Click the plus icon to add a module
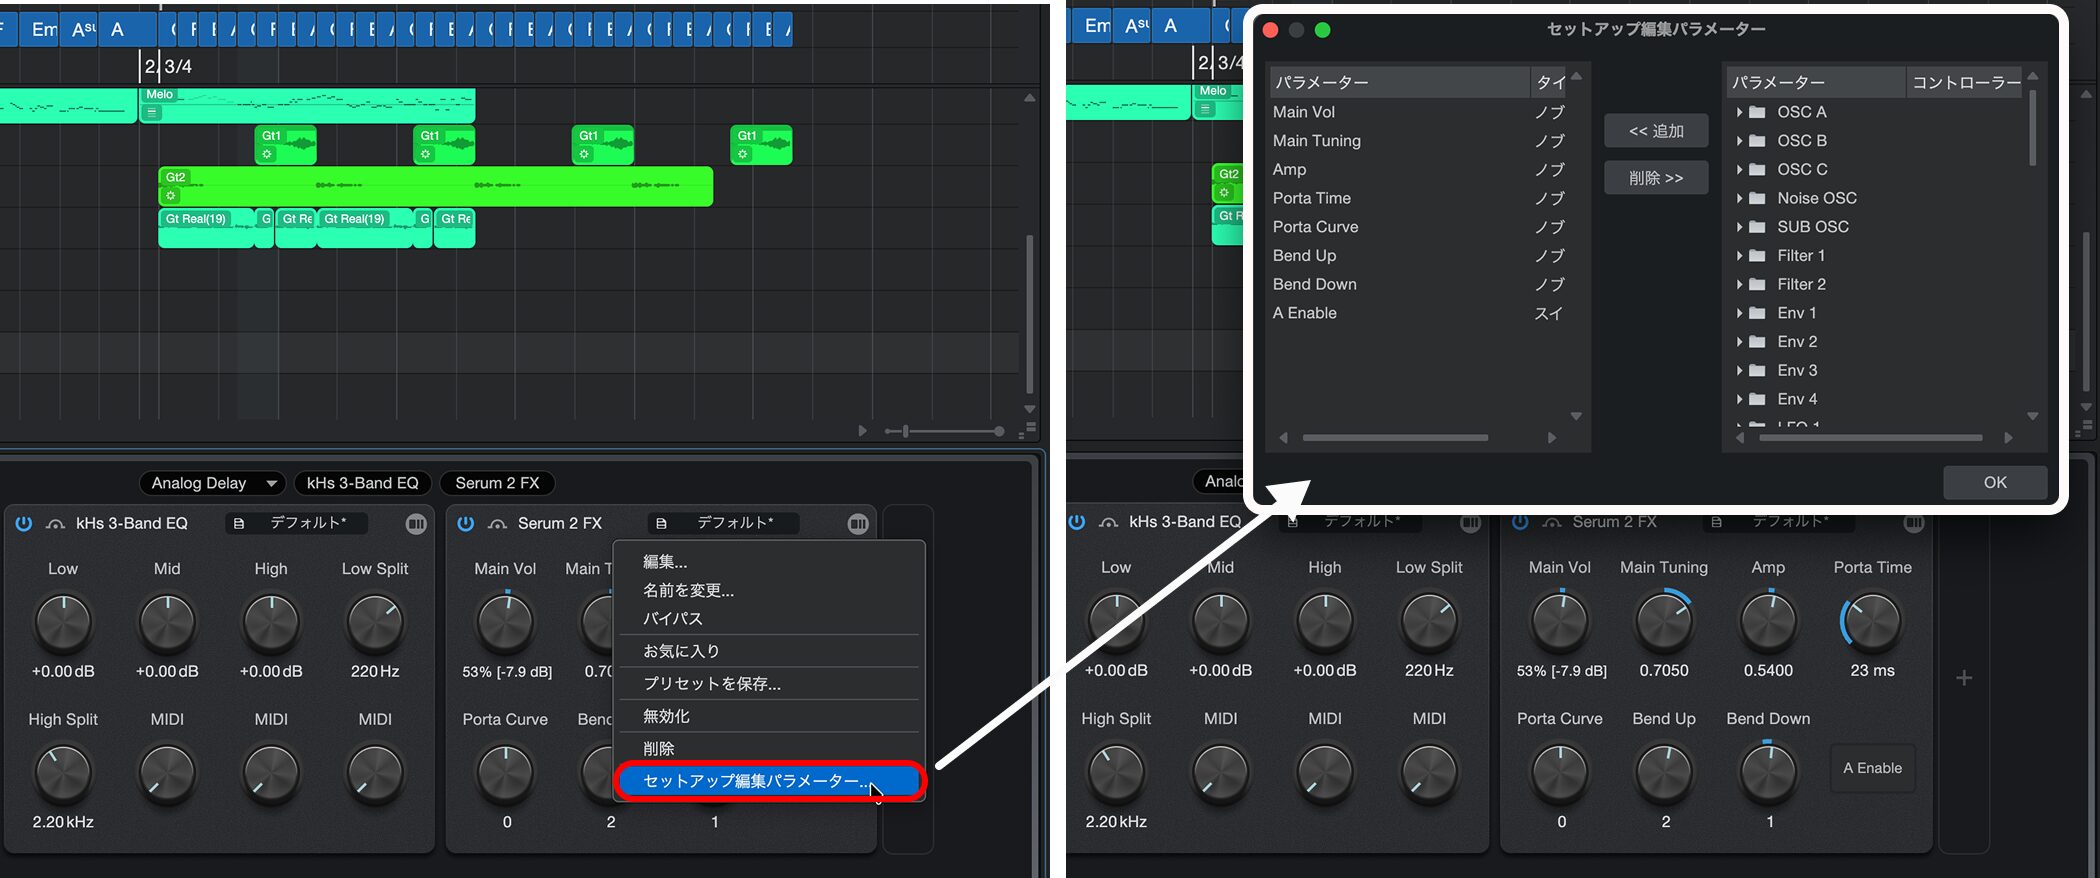Image resolution: width=2100 pixels, height=878 pixels. tap(1963, 678)
